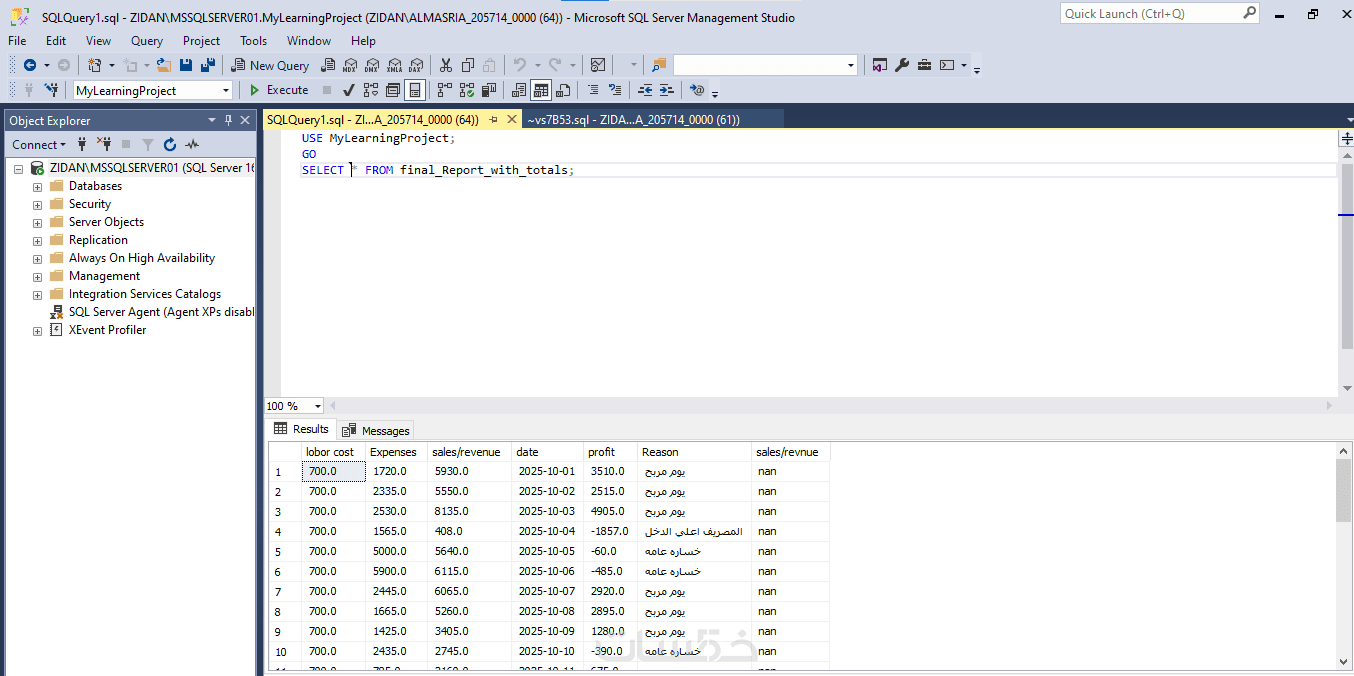Navigate backward using the back arrow icon
Screen dimensions: 1354x676
pyautogui.click(x=30, y=65)
